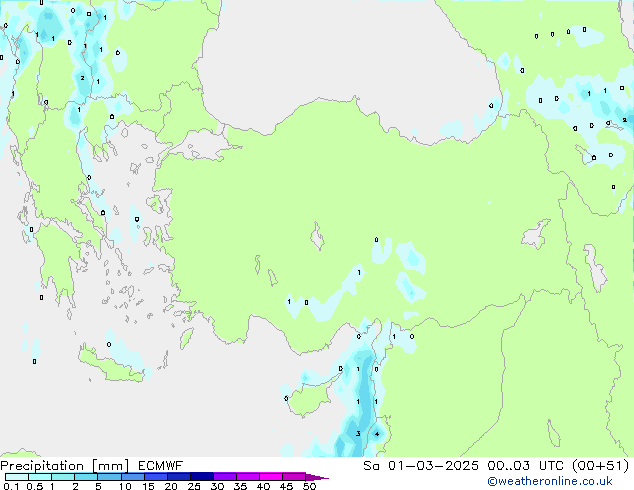The height and width of the screenshot is (490, 634).
Task: Select the 25–30 mm navy legend swatch
Action: 201,477
